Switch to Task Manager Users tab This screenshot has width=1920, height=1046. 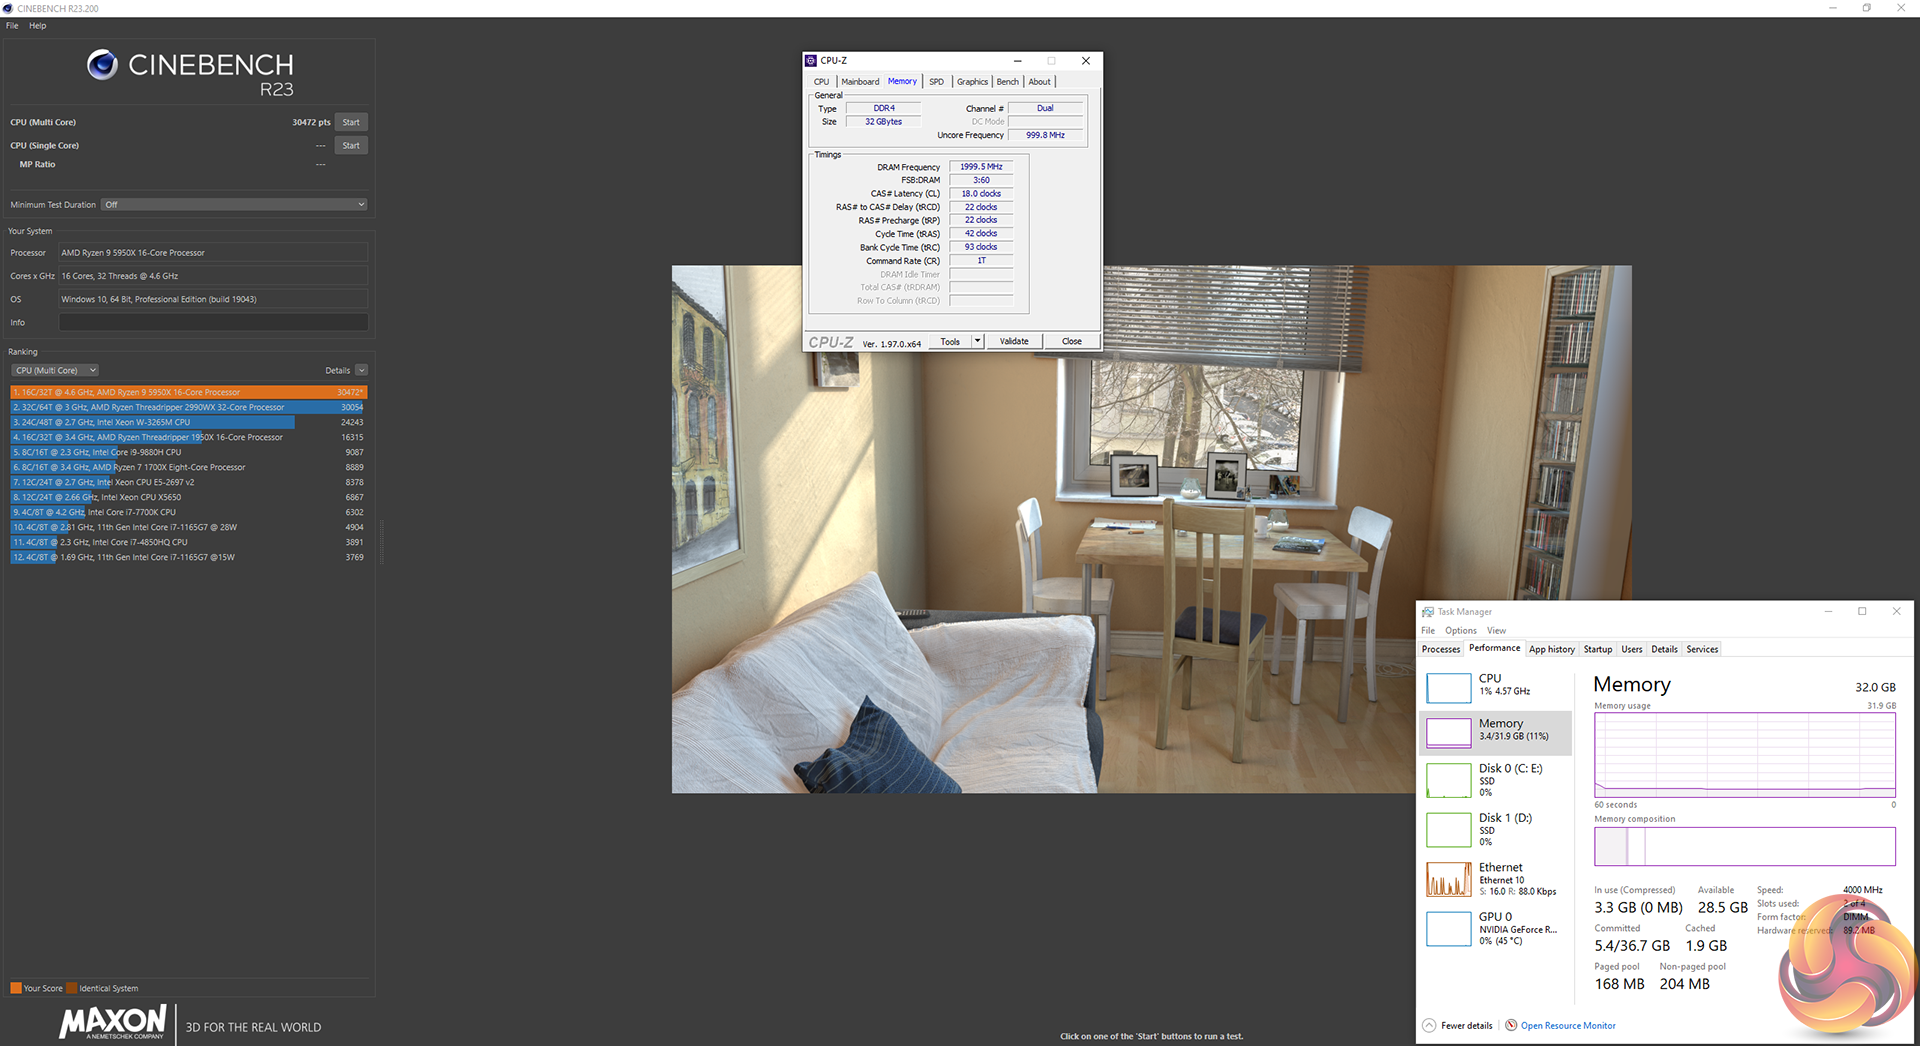pyautogui.click(x=1632, y=649)
